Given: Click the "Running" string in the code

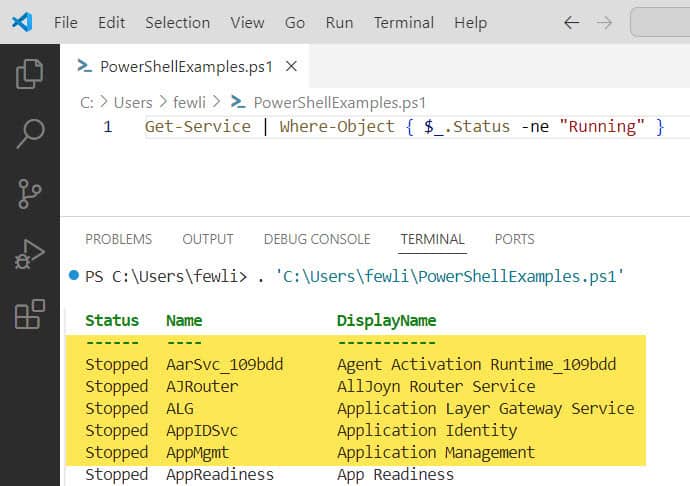Looking at the screenshot, I should click(x=602, y=127).
